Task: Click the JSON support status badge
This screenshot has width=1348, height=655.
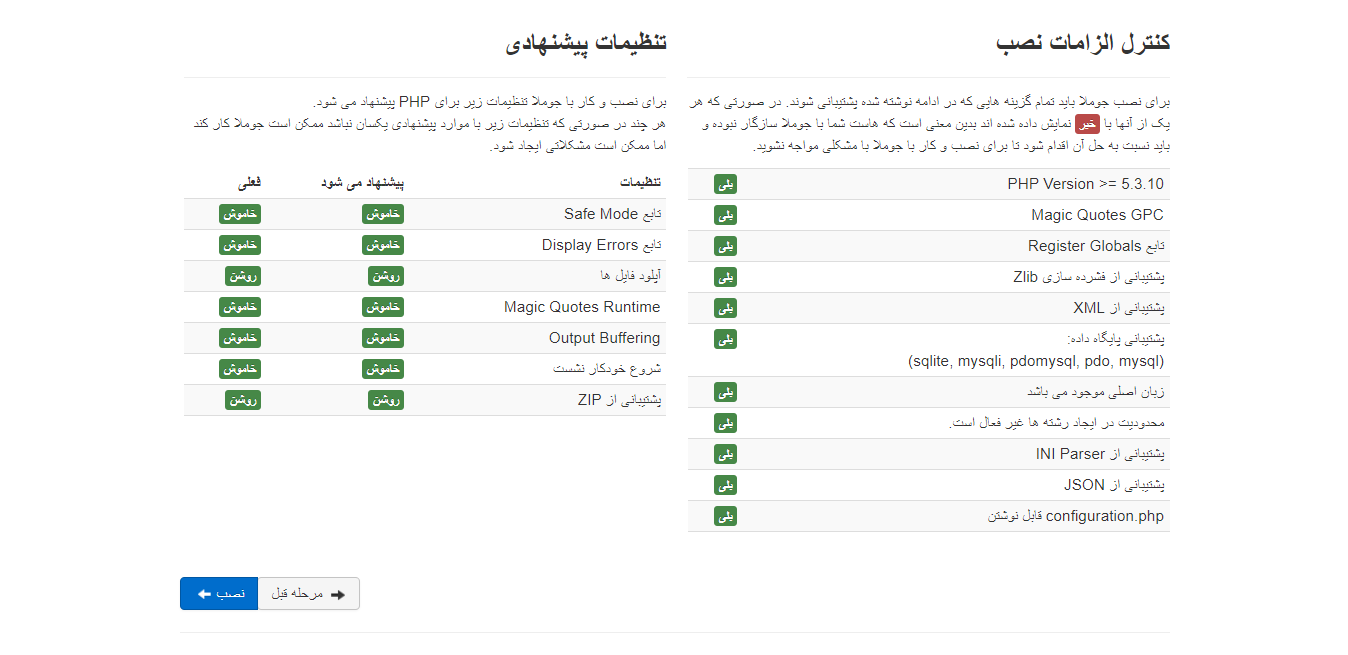Action: point(725,485)
